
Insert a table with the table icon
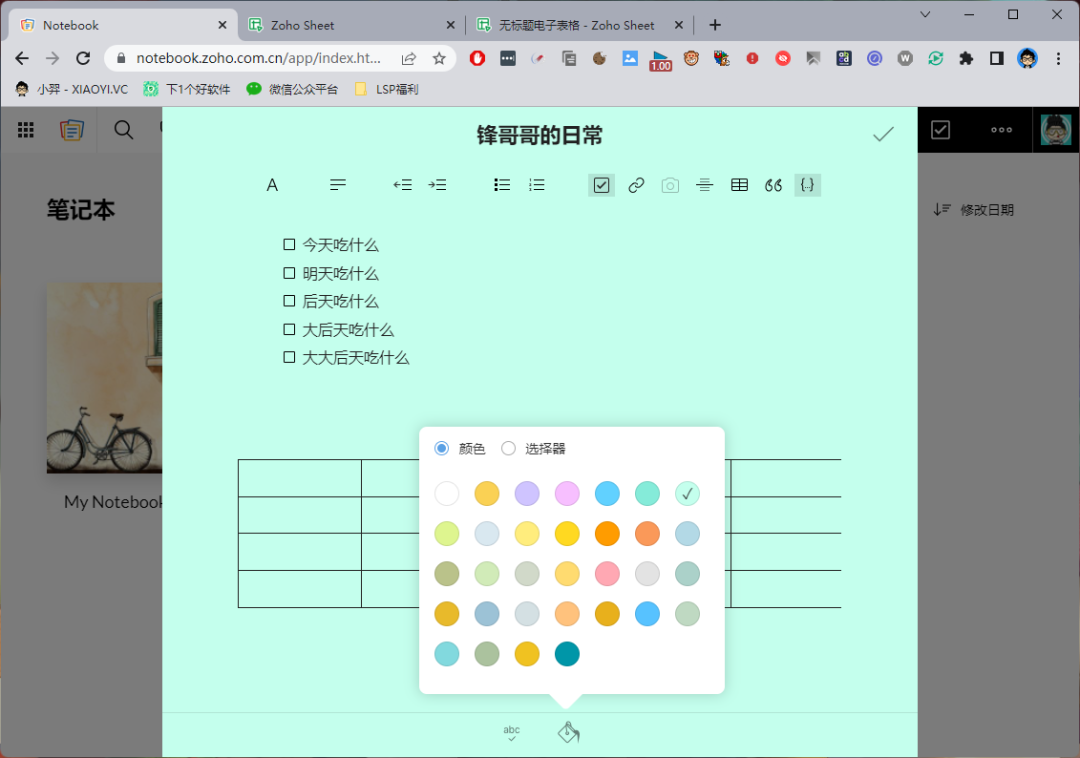(739, 184)
